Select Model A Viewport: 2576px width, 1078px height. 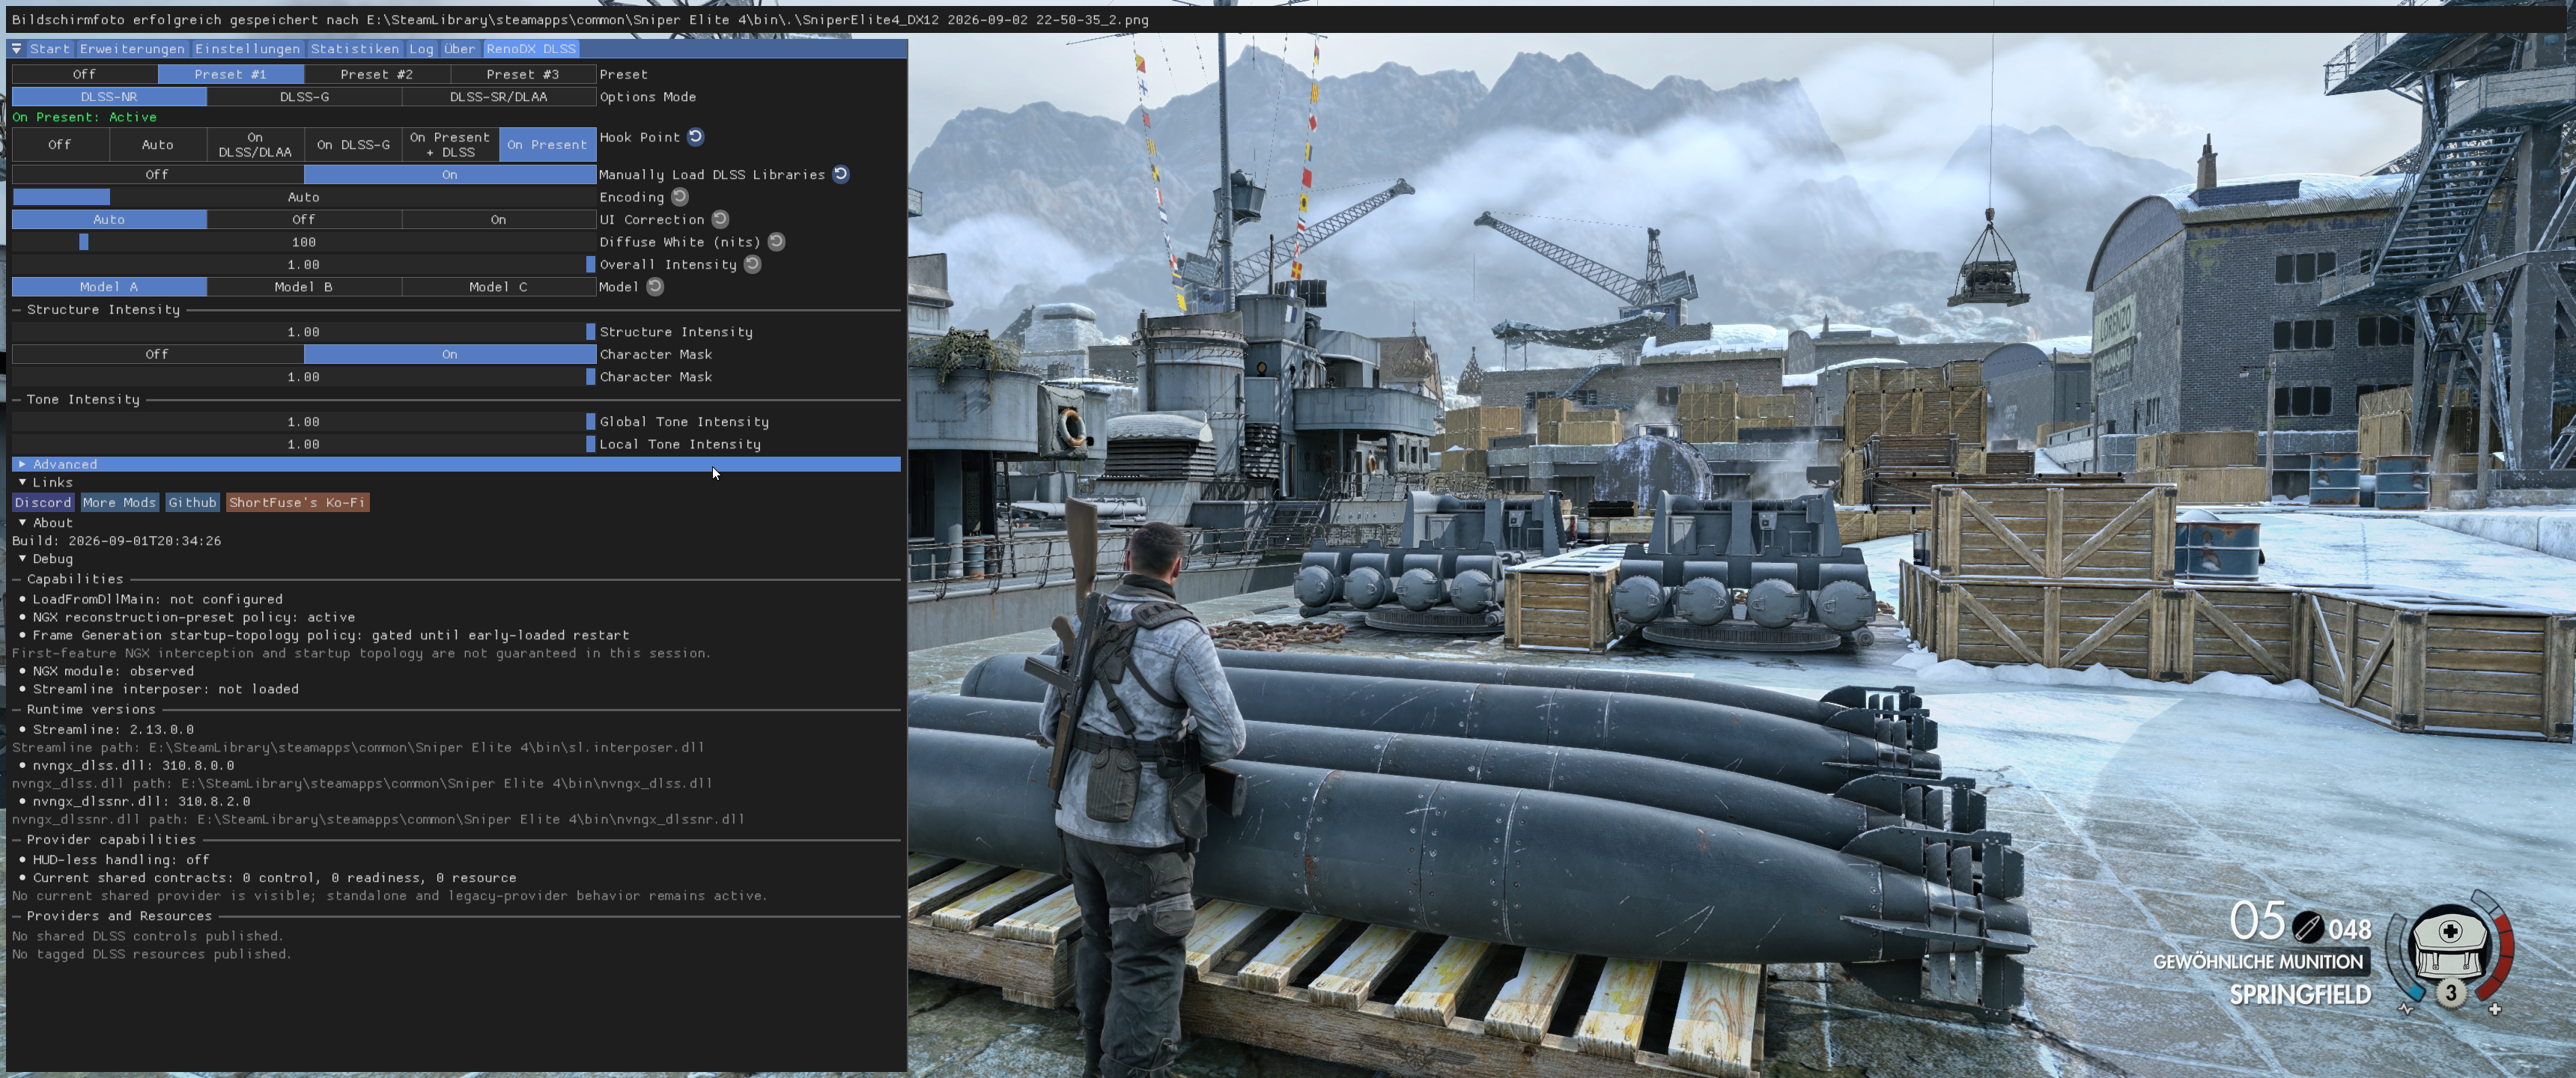(x=109, y=287)
